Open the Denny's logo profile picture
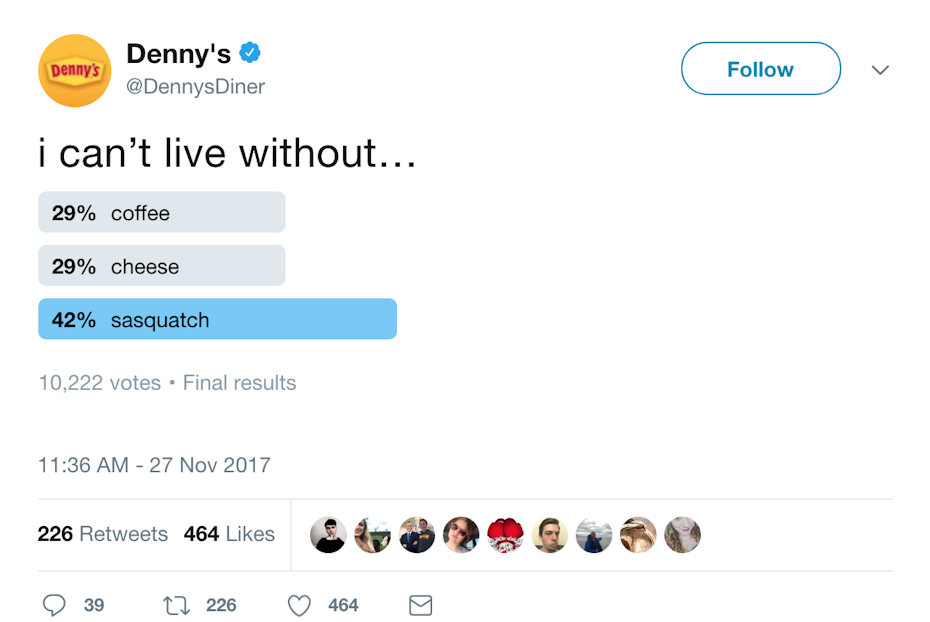 [x=74, y=70]
